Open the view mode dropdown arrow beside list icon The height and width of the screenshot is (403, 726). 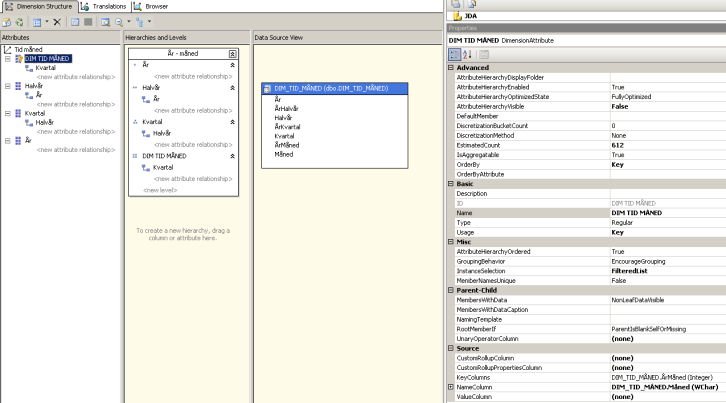(47, 22)
